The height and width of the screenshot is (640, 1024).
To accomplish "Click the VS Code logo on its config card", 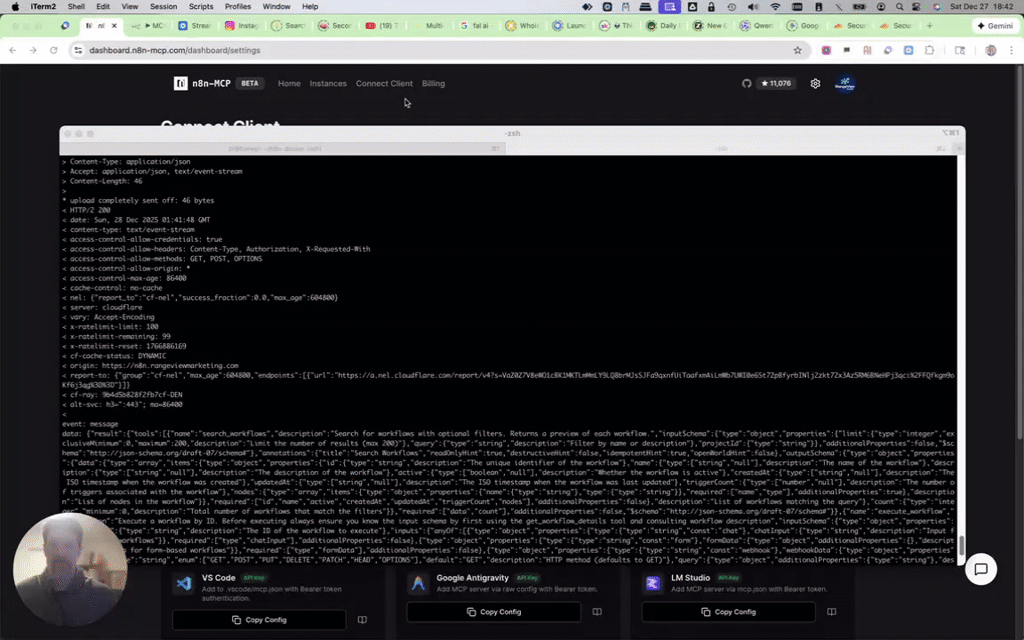I will [182, 585].
